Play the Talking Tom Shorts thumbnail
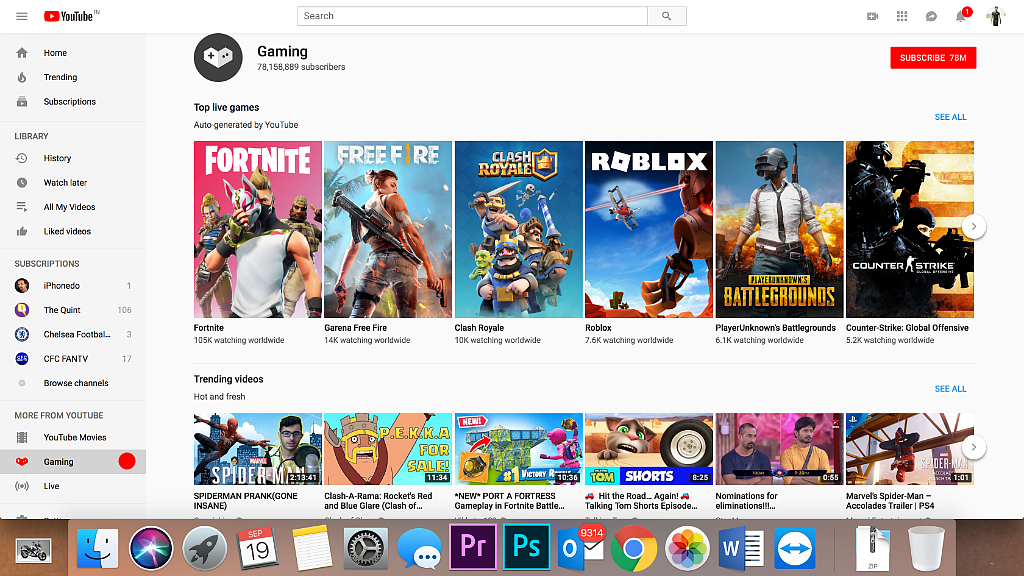The width and height of the screenshot is (1024, 576). pyautogui.click(x=648, y=449)
